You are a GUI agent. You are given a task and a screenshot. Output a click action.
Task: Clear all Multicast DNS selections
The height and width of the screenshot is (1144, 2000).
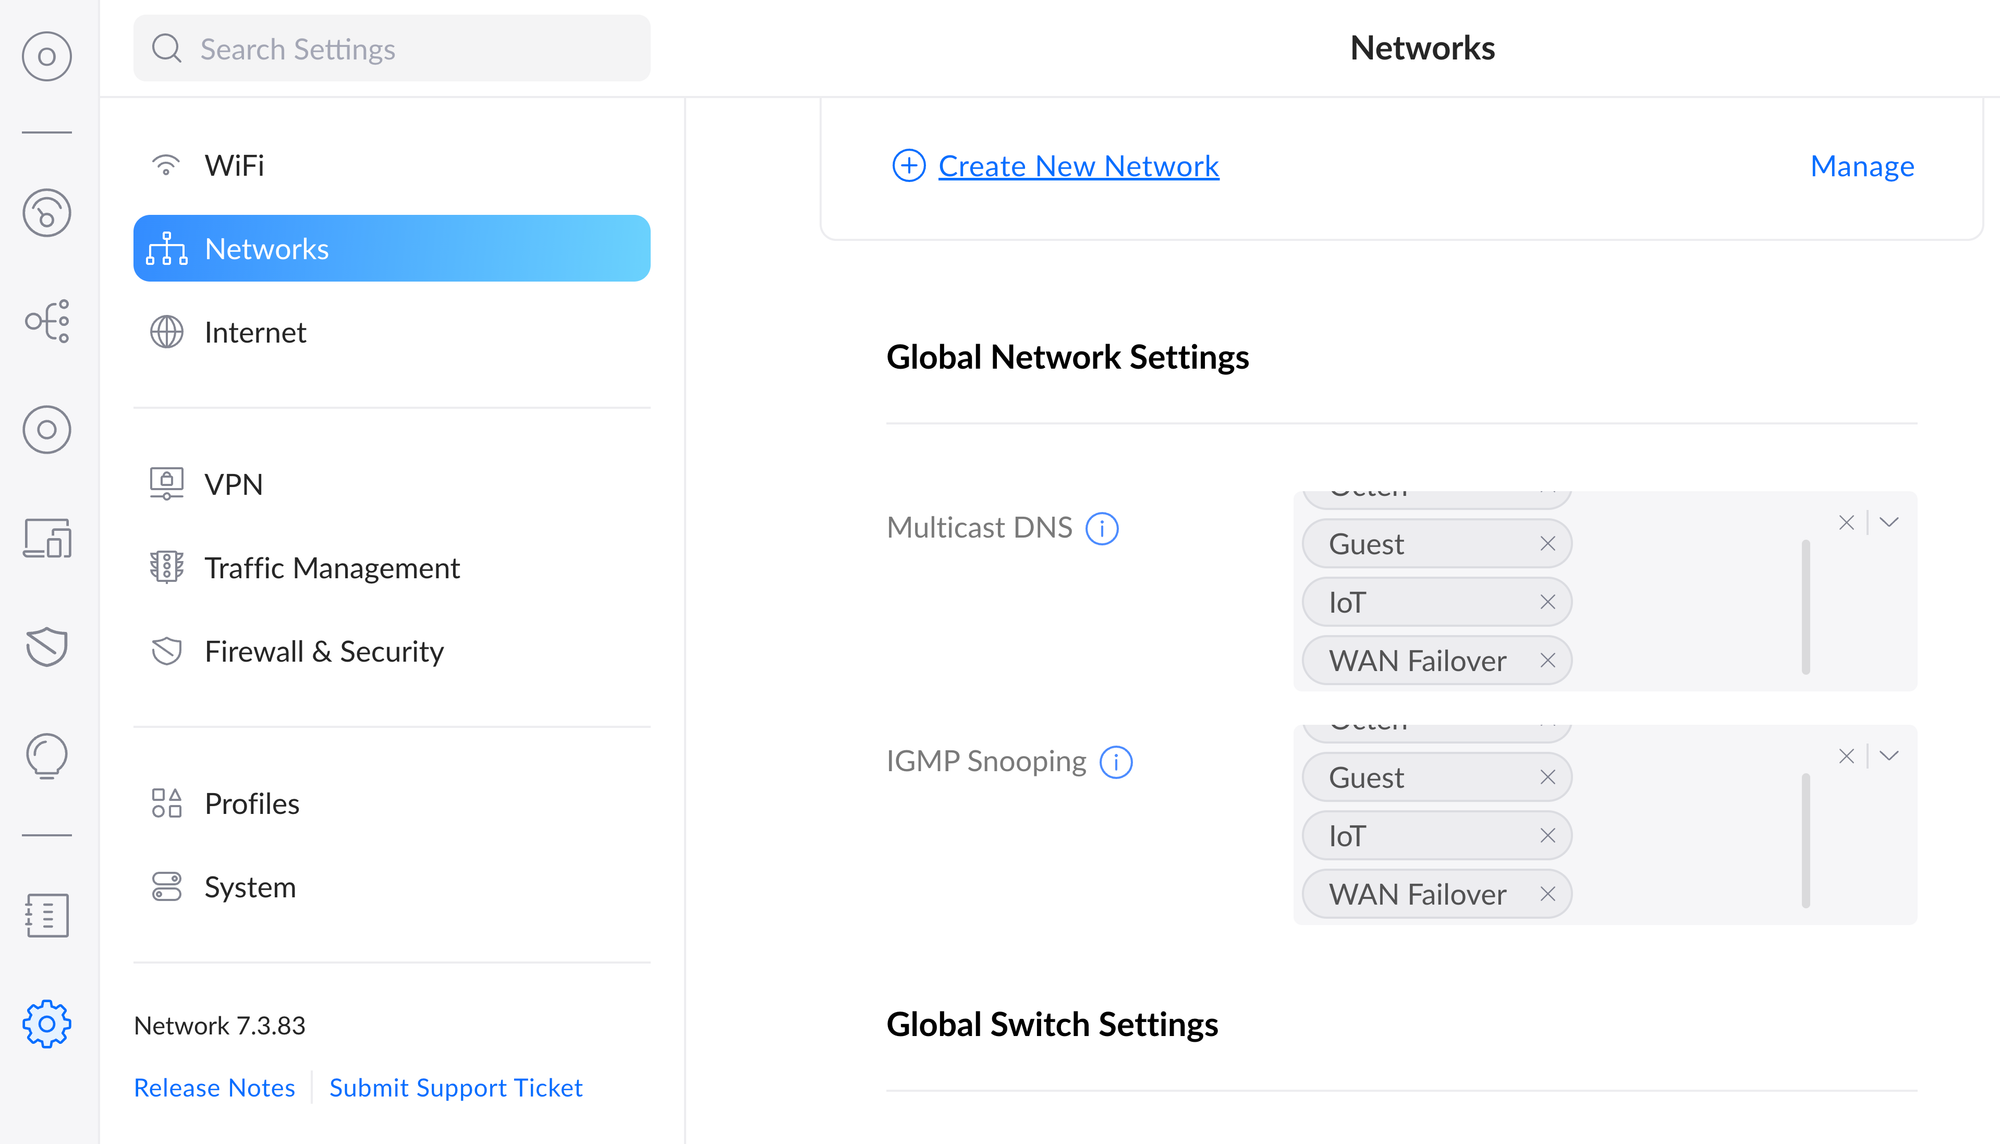(x=1846, y=522)
